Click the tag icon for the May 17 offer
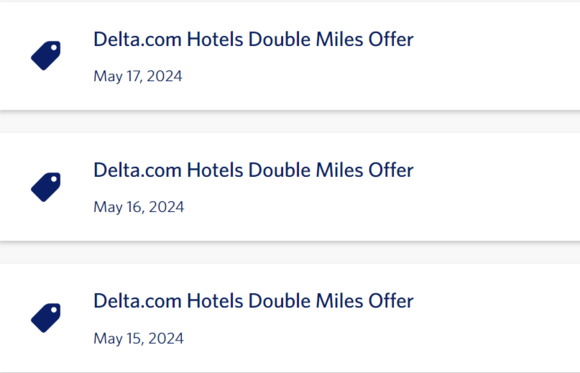Screen dimensions: 580x373 click(46, 56)
